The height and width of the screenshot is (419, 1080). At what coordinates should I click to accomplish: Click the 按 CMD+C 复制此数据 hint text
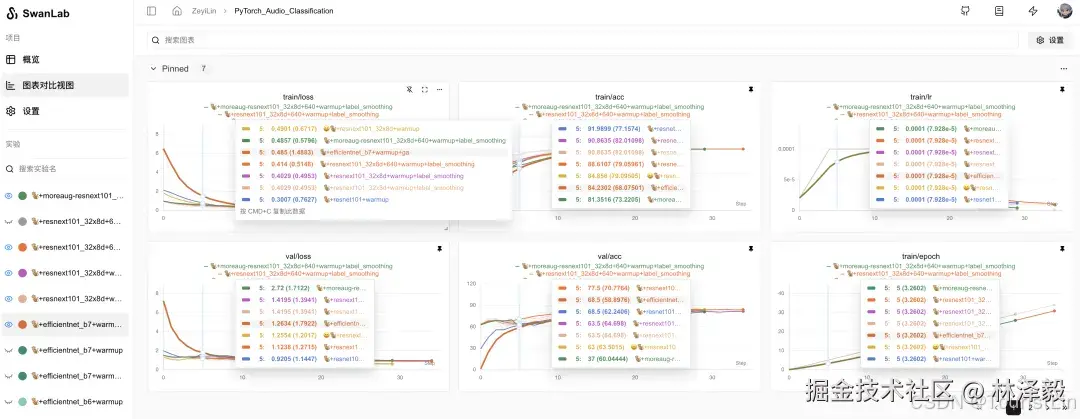(x=272, y=212)
